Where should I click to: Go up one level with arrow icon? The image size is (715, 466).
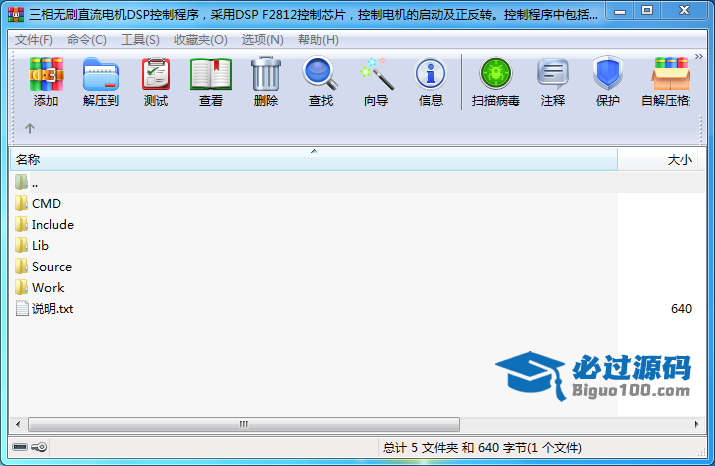point(30,129)
